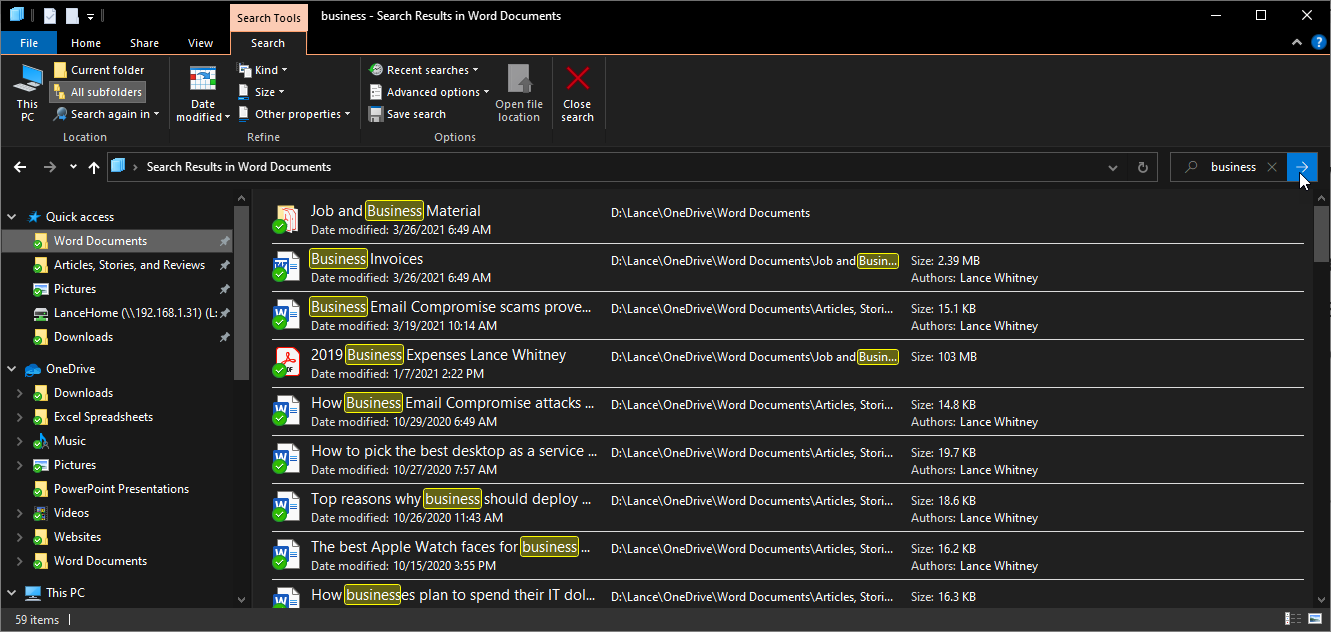Open the Kind filter dropdown
The image size is (1331, 632).
262,70
